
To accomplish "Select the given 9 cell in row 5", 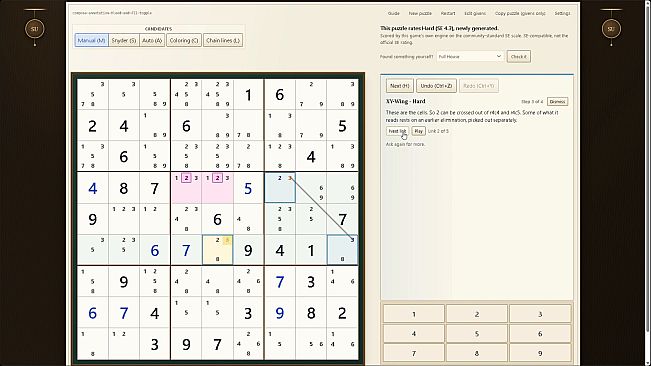I will pos(92,219).
